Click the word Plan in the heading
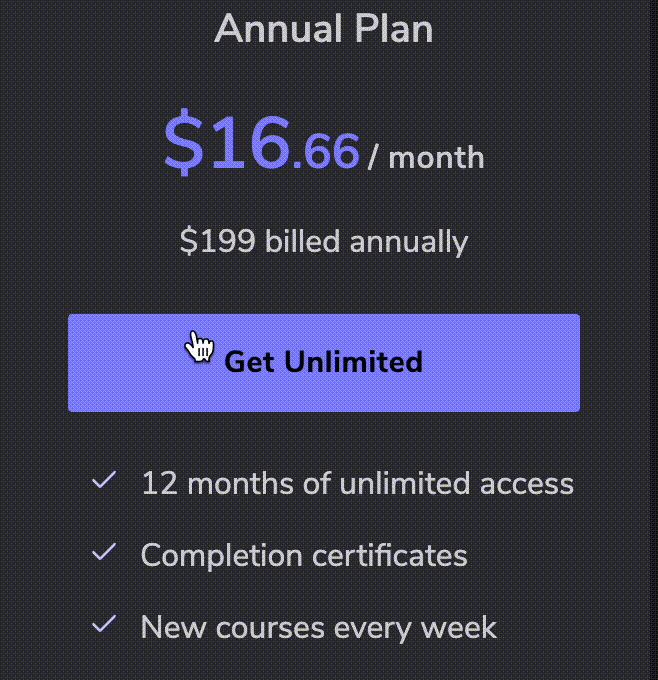This screenshot has width=658, height=680. (x=394, y=29)
